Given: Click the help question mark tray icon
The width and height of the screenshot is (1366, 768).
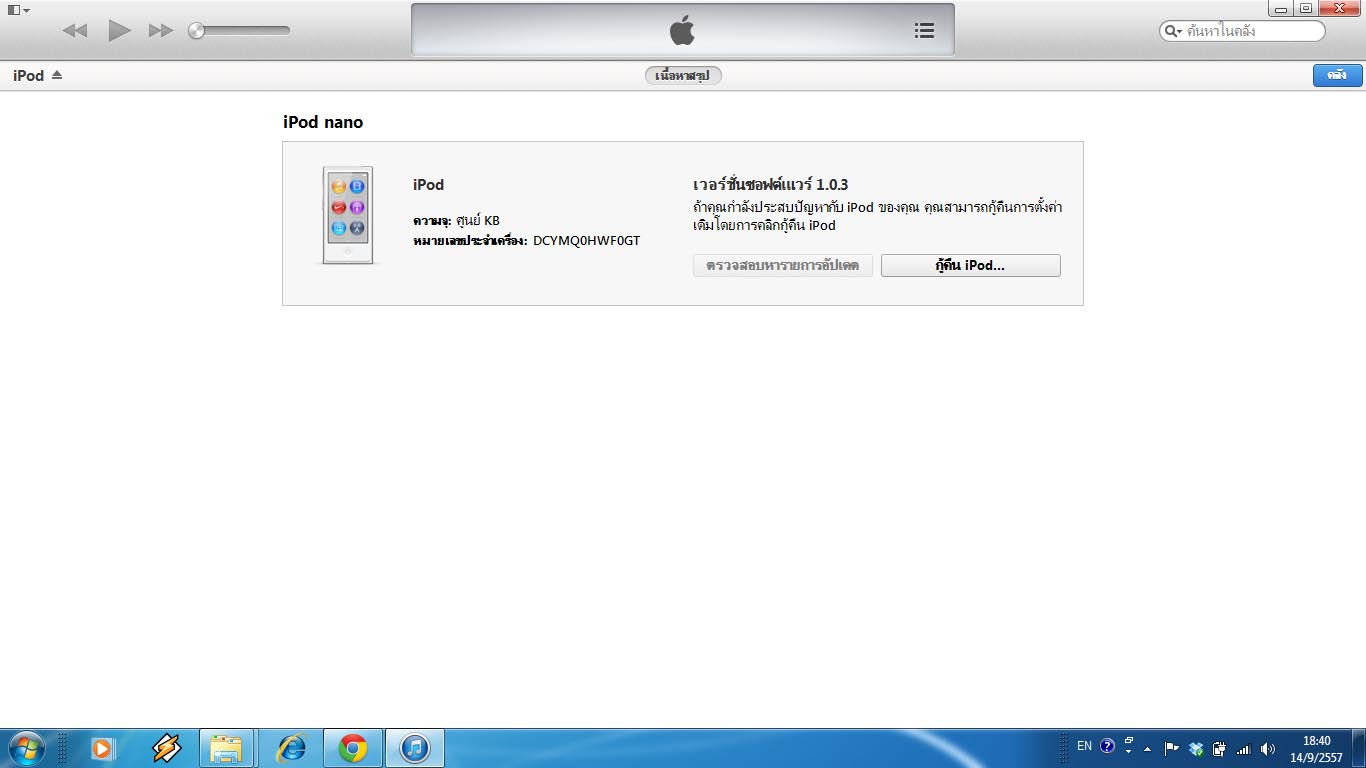Looking at the screenshot, I should 1107,746.
